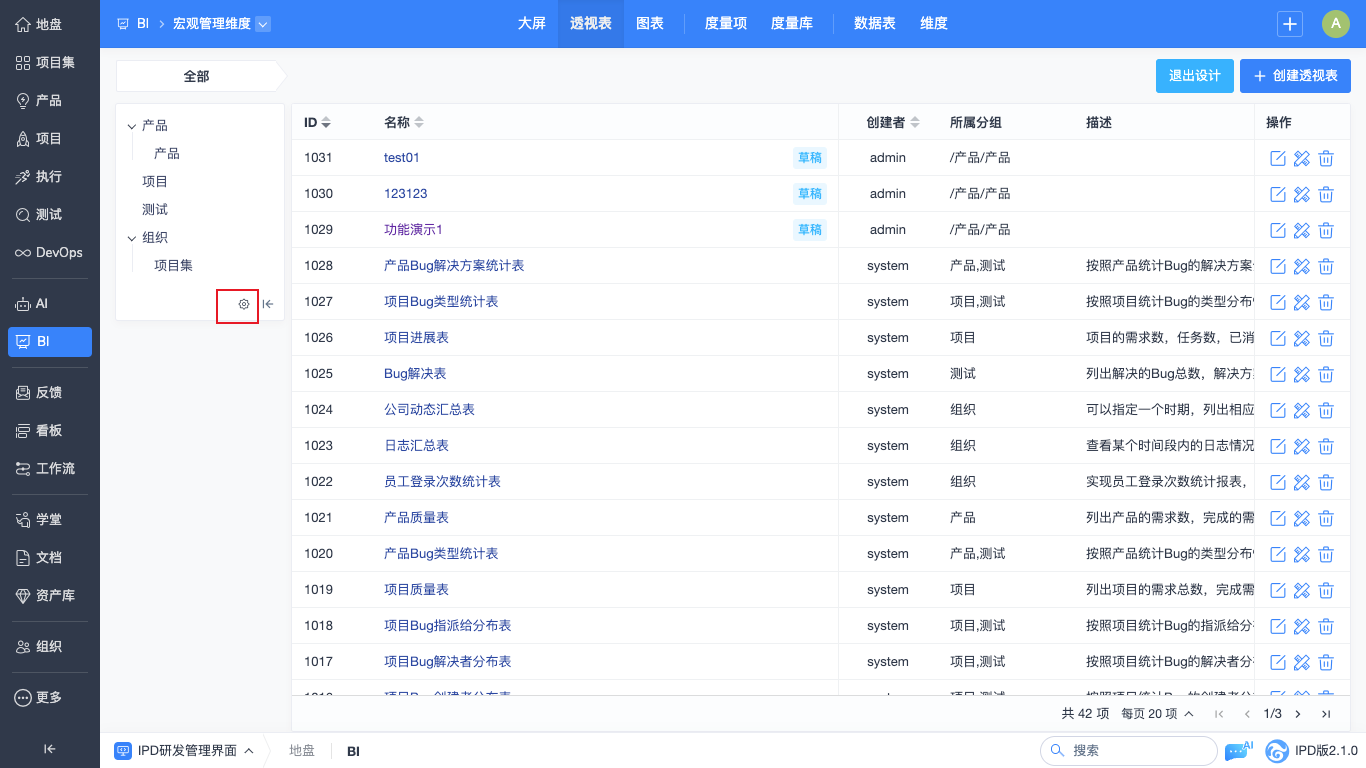Image resolution: width=1366 pixels, height=768 pixels.
Task: Sort table by 名称 column
Action: click(419, 123)
